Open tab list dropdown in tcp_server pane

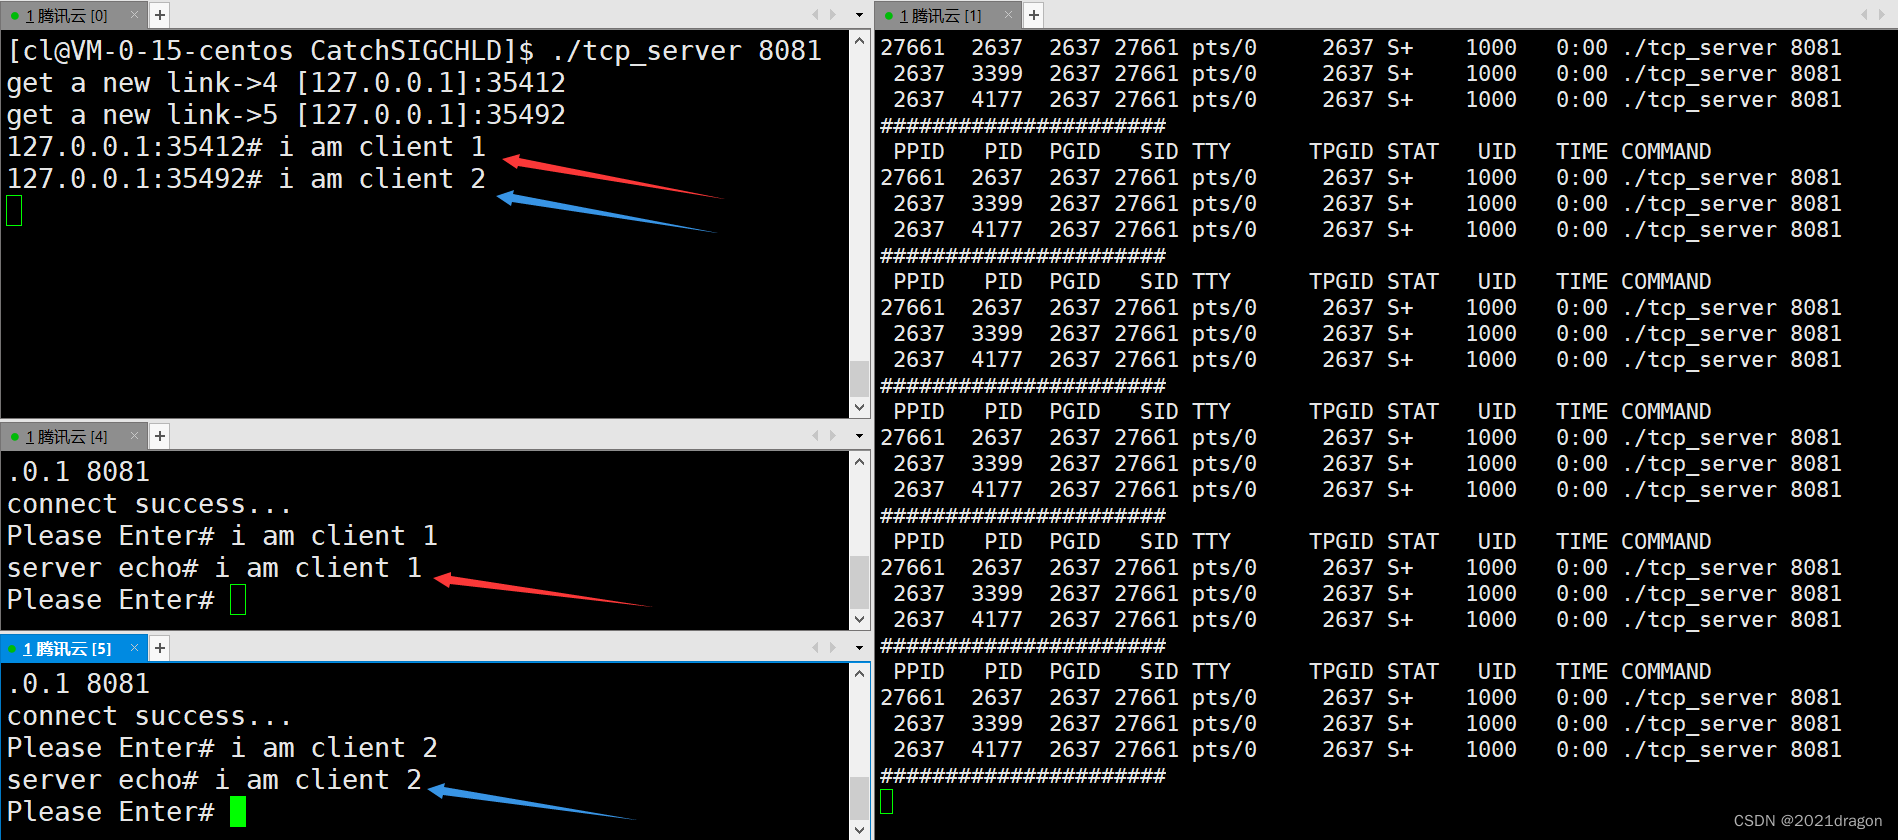tap(859, 15)
